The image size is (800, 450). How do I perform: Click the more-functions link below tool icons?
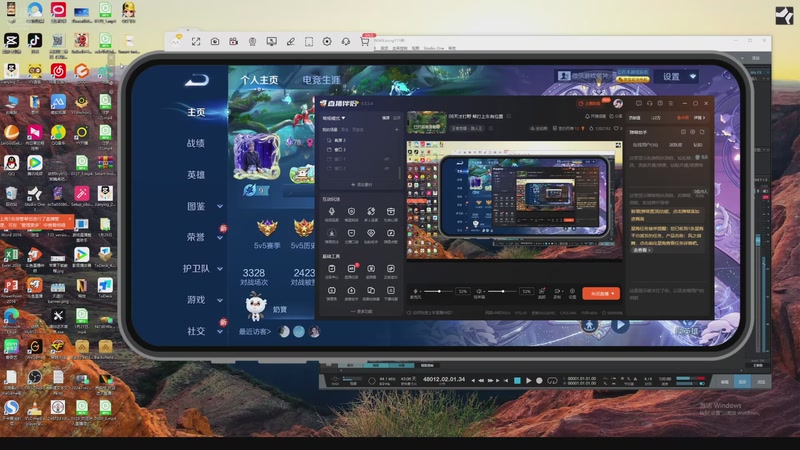[362, 311]
